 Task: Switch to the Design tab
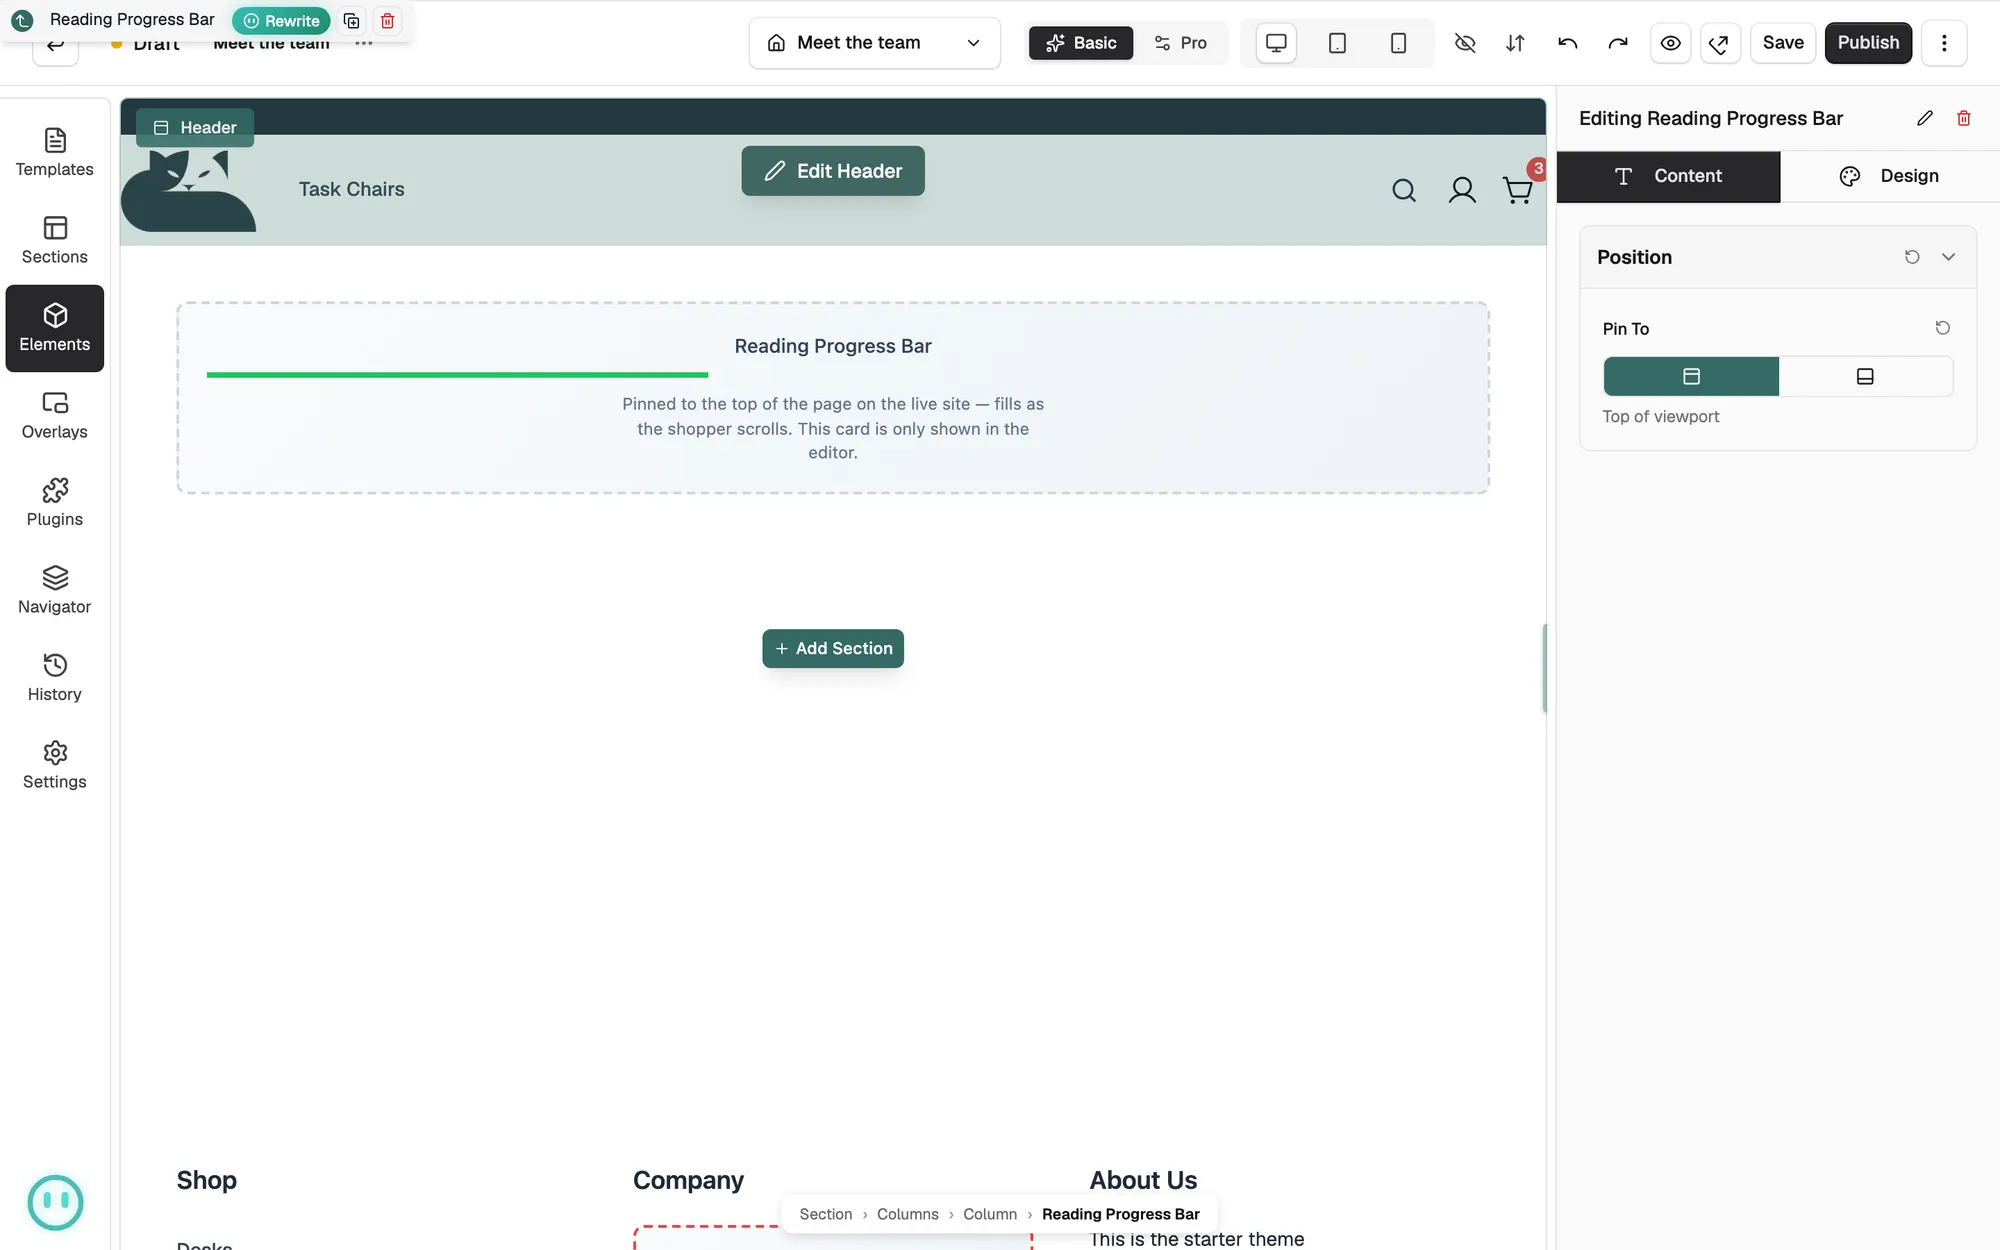[1889, 176]
